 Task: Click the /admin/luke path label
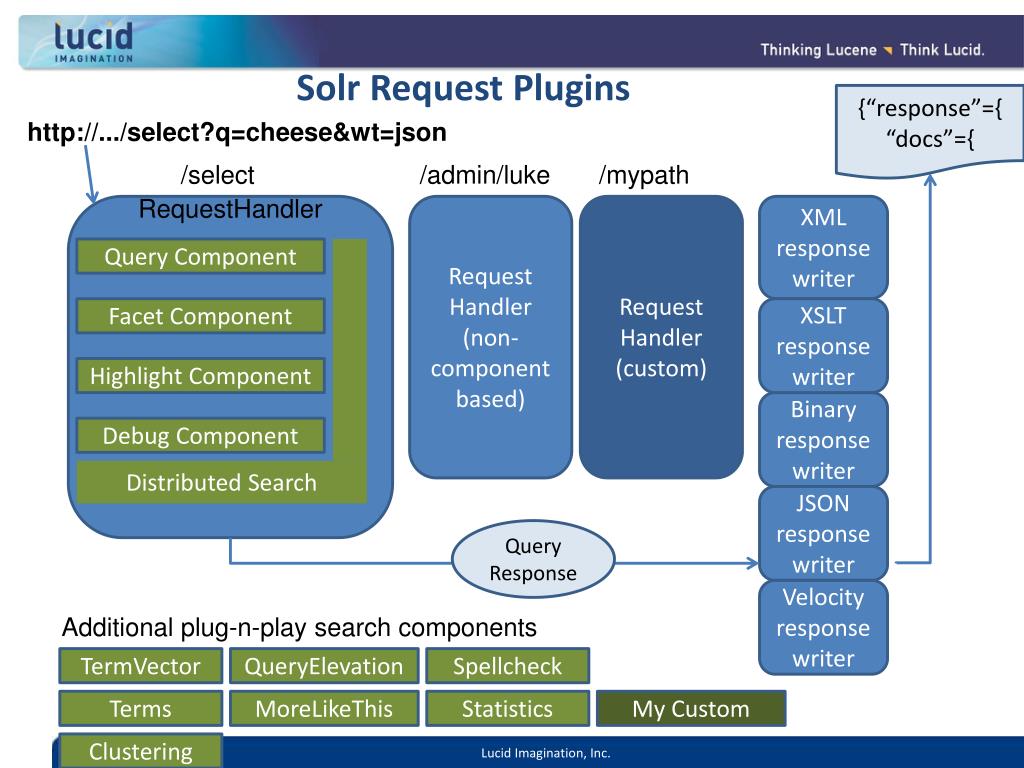pos(485,175)
